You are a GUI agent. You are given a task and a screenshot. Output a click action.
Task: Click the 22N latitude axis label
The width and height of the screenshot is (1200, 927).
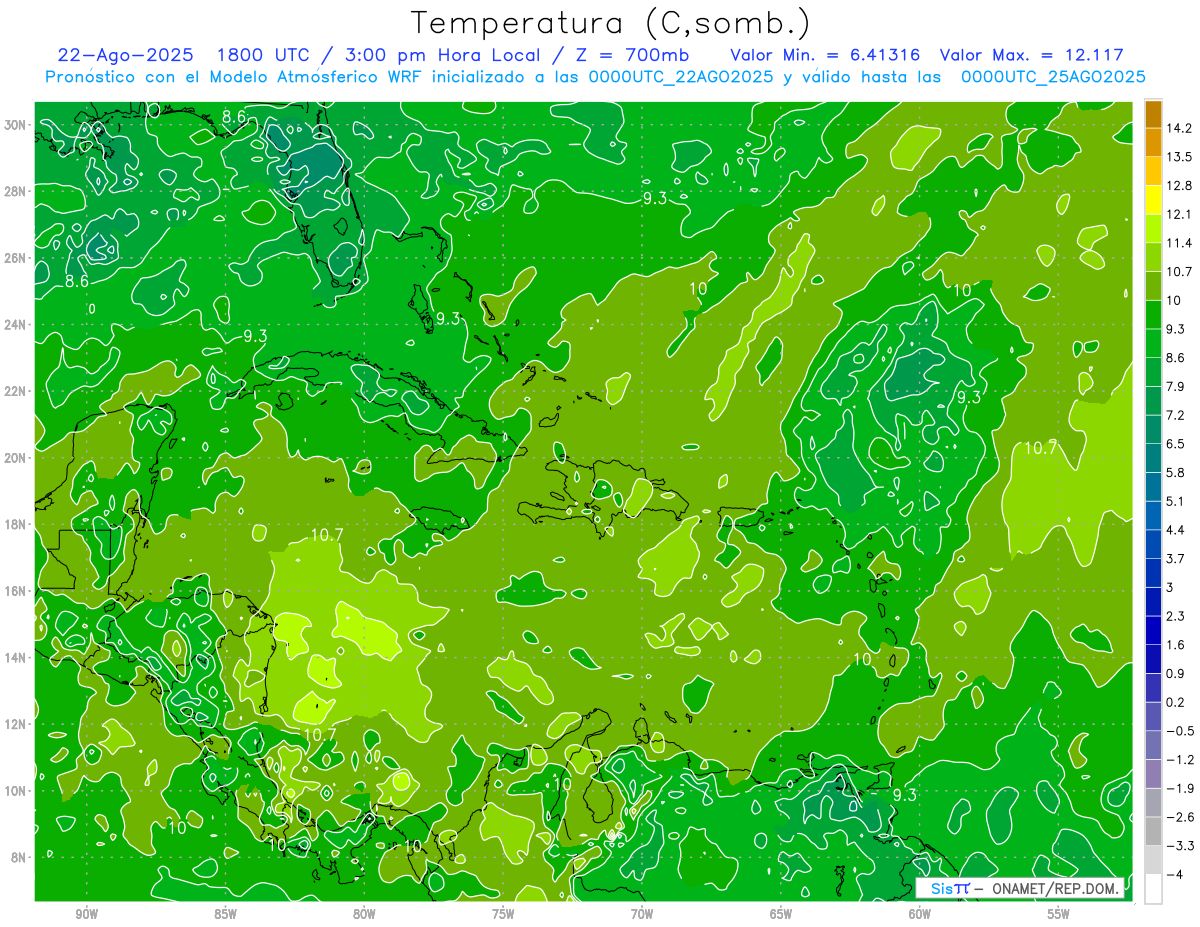pyautogui.click(x=17, y=391)
